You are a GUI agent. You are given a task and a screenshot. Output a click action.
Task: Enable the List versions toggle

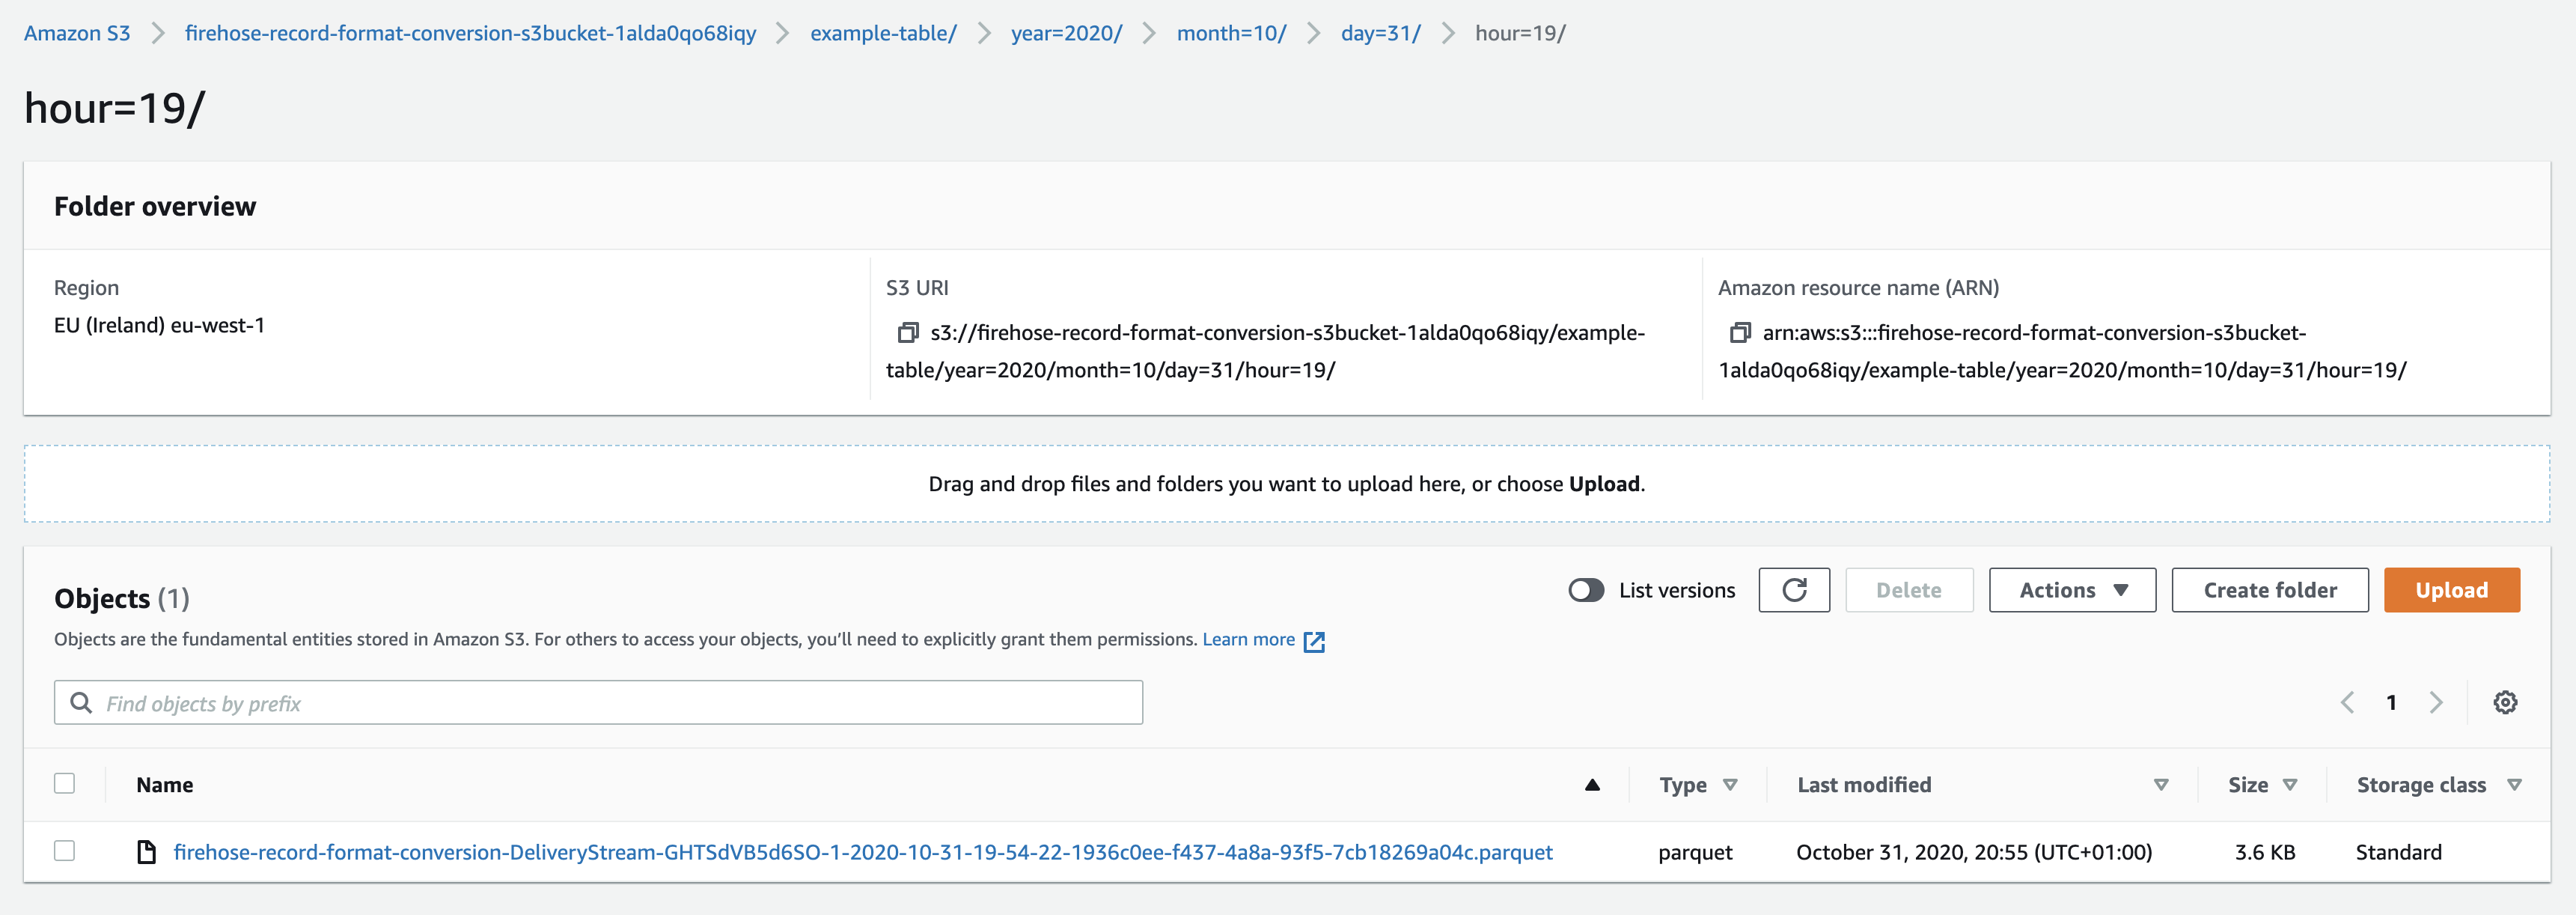1585,590
